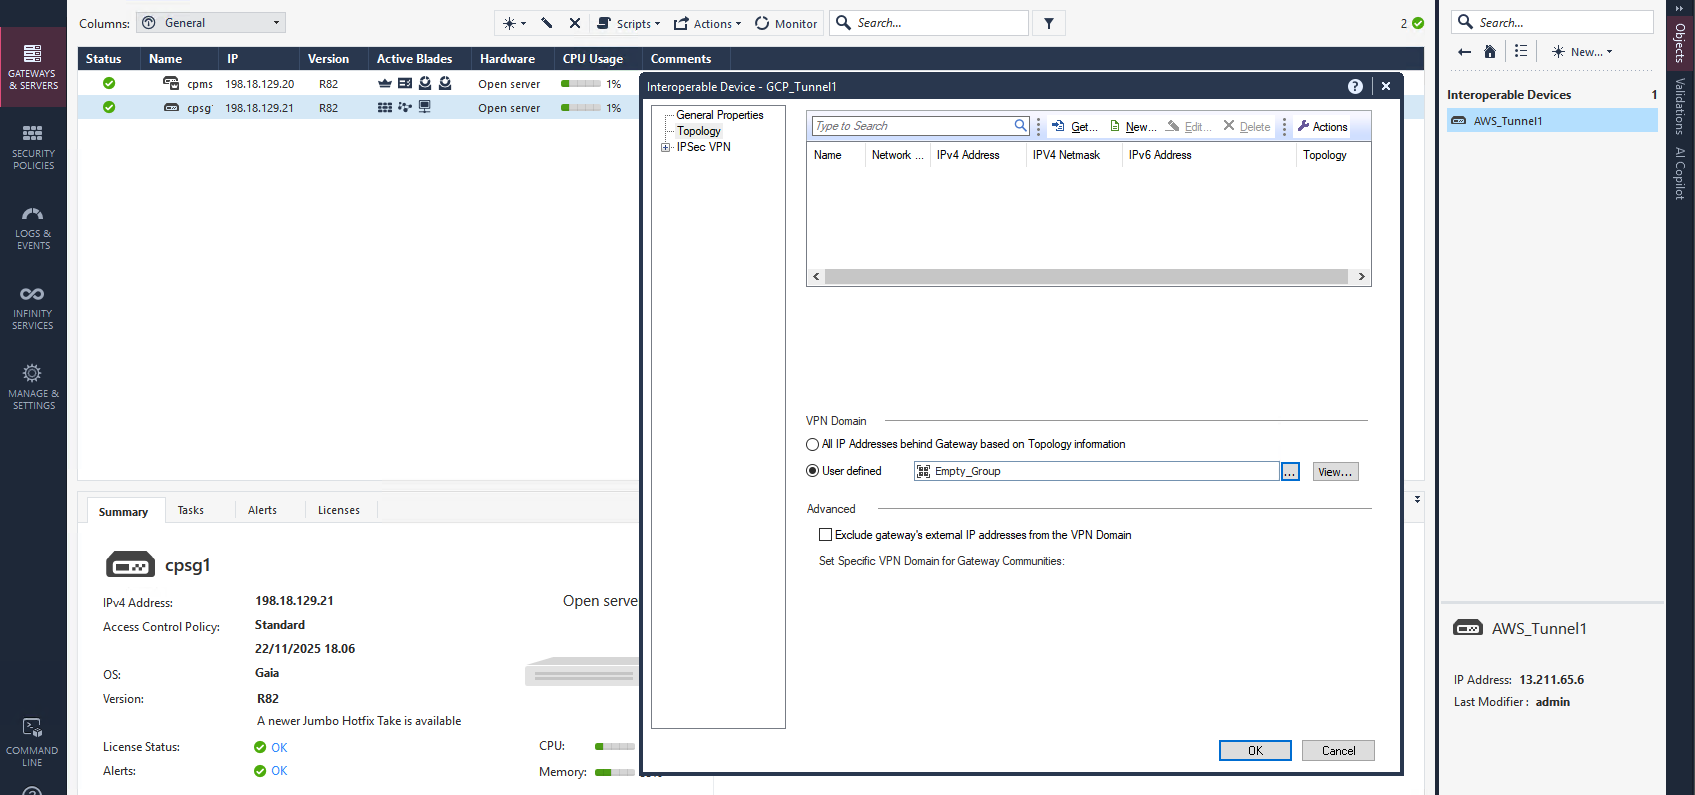Image resolution: width=1695 pixels, height=795 pixels.
Task: Open Logs & Events from the sidebar
Action: (x=33, y=227)
